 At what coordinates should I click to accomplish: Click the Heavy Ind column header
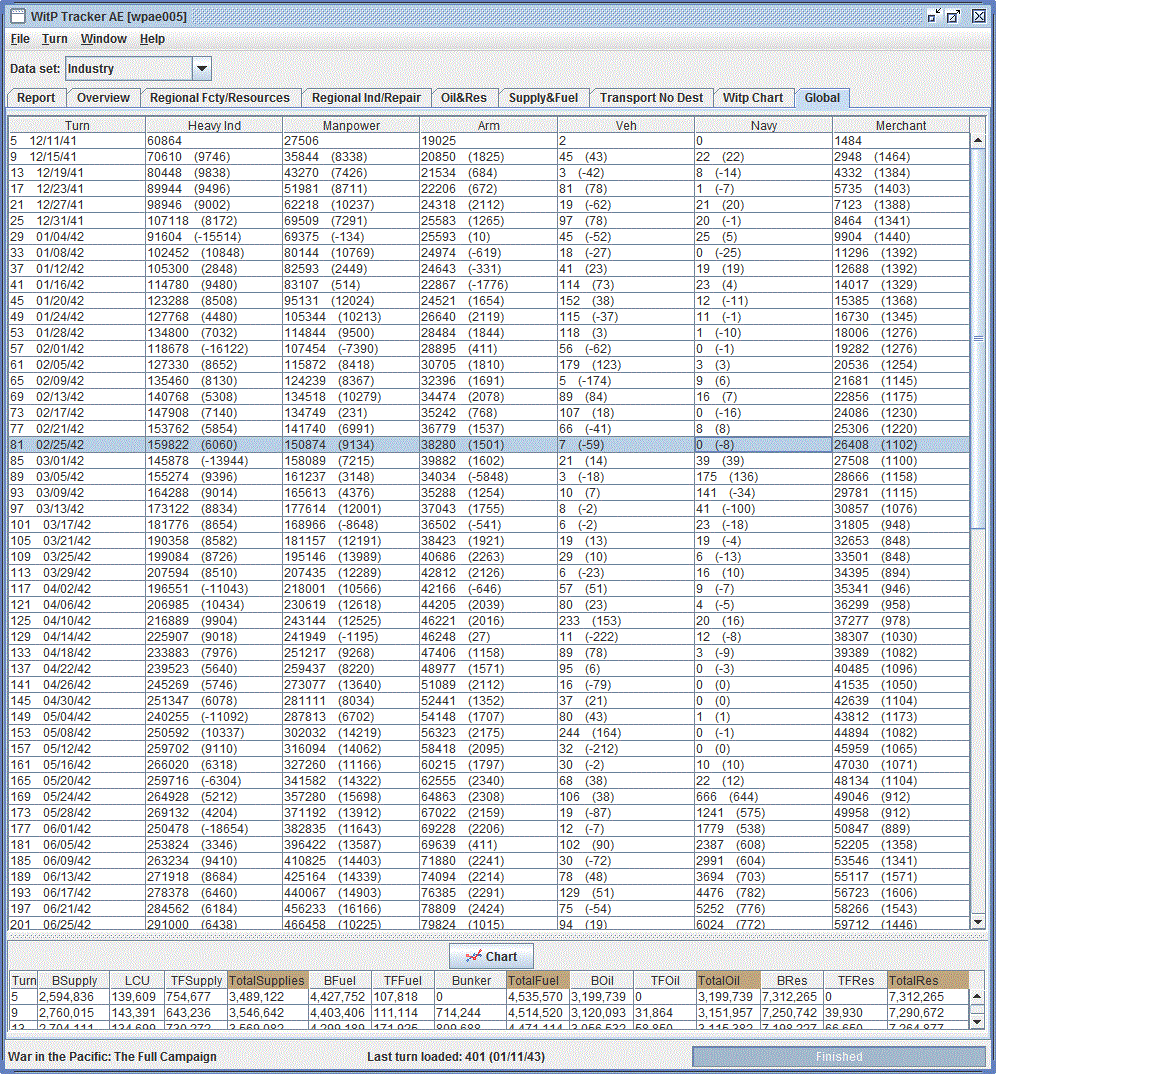coord(214,126)
